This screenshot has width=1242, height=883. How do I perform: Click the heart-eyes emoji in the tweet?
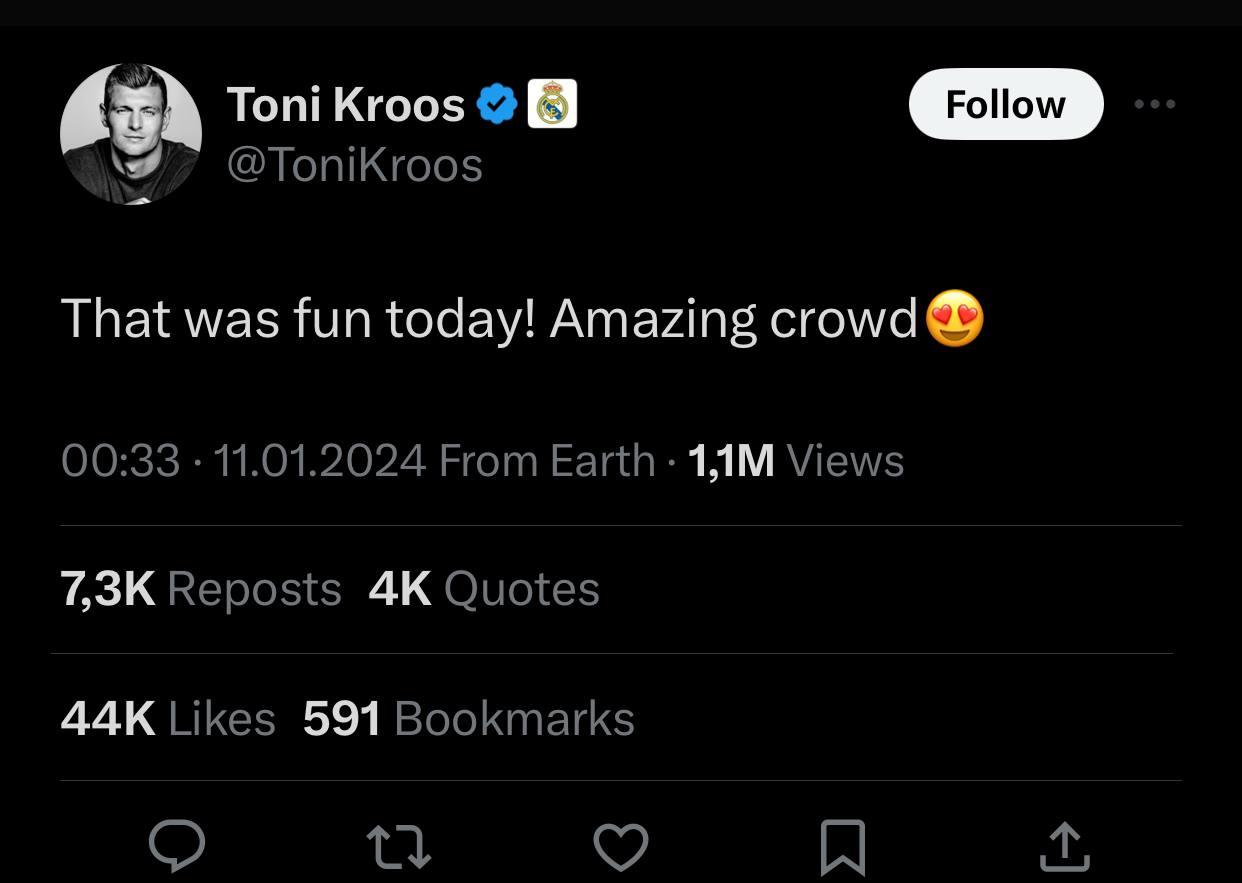pyautogui.click(x=955, y=319)
